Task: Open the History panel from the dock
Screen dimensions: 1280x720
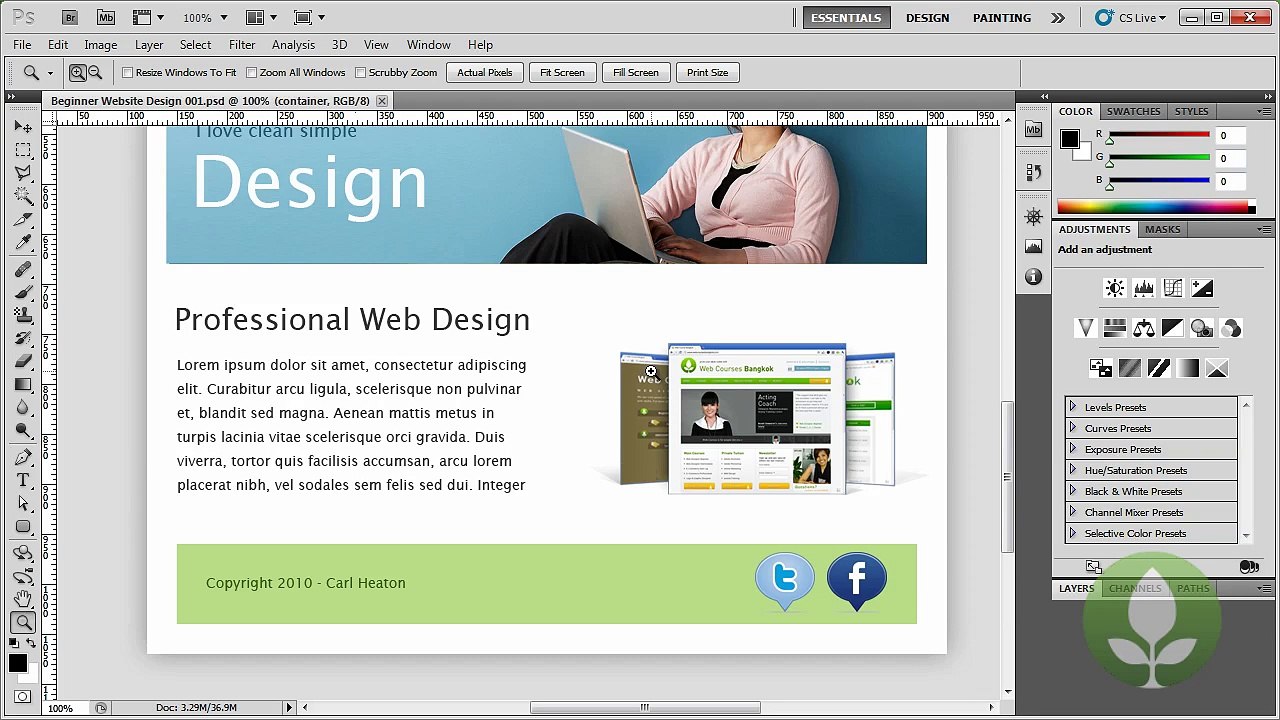Action: (x=1034, y=172)
